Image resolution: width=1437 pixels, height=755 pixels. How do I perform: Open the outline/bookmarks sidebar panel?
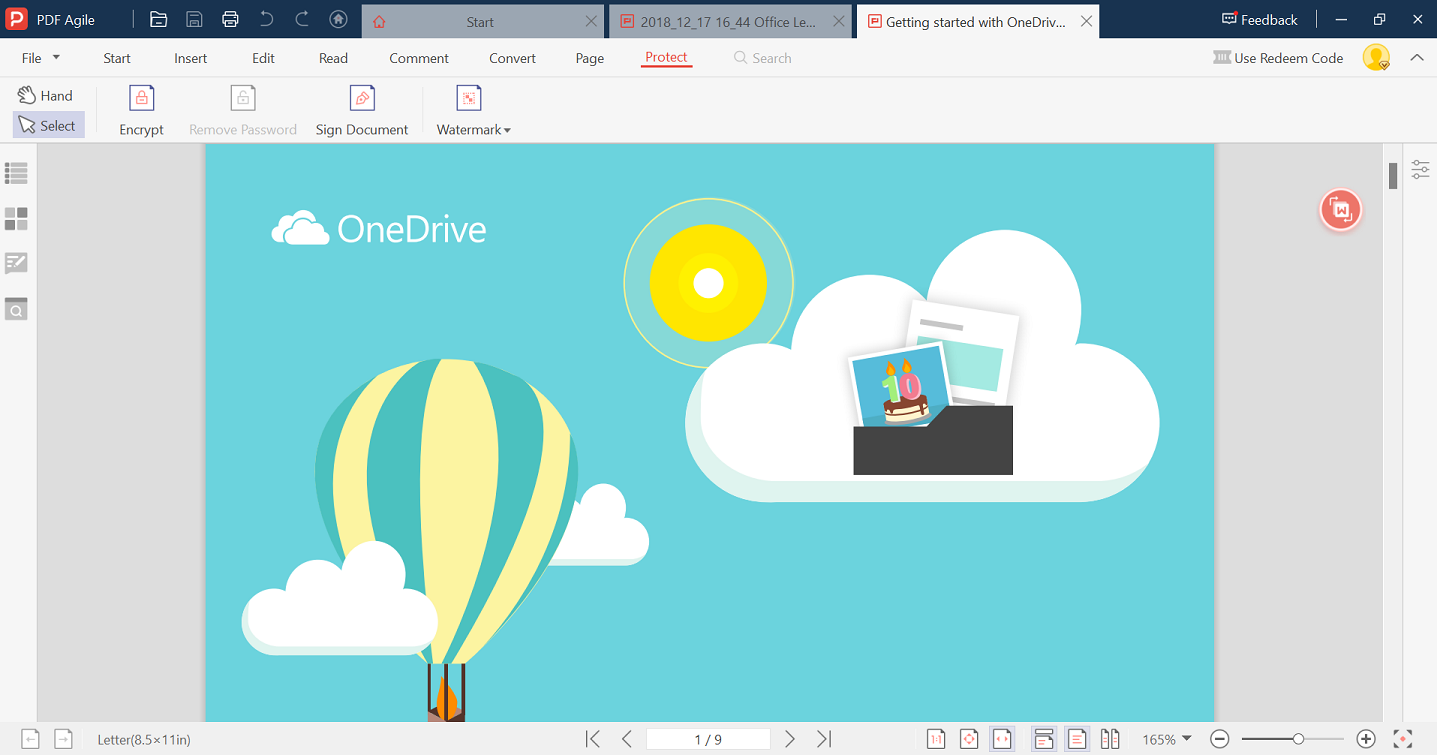pyautogui.click(x=16, y=174)
